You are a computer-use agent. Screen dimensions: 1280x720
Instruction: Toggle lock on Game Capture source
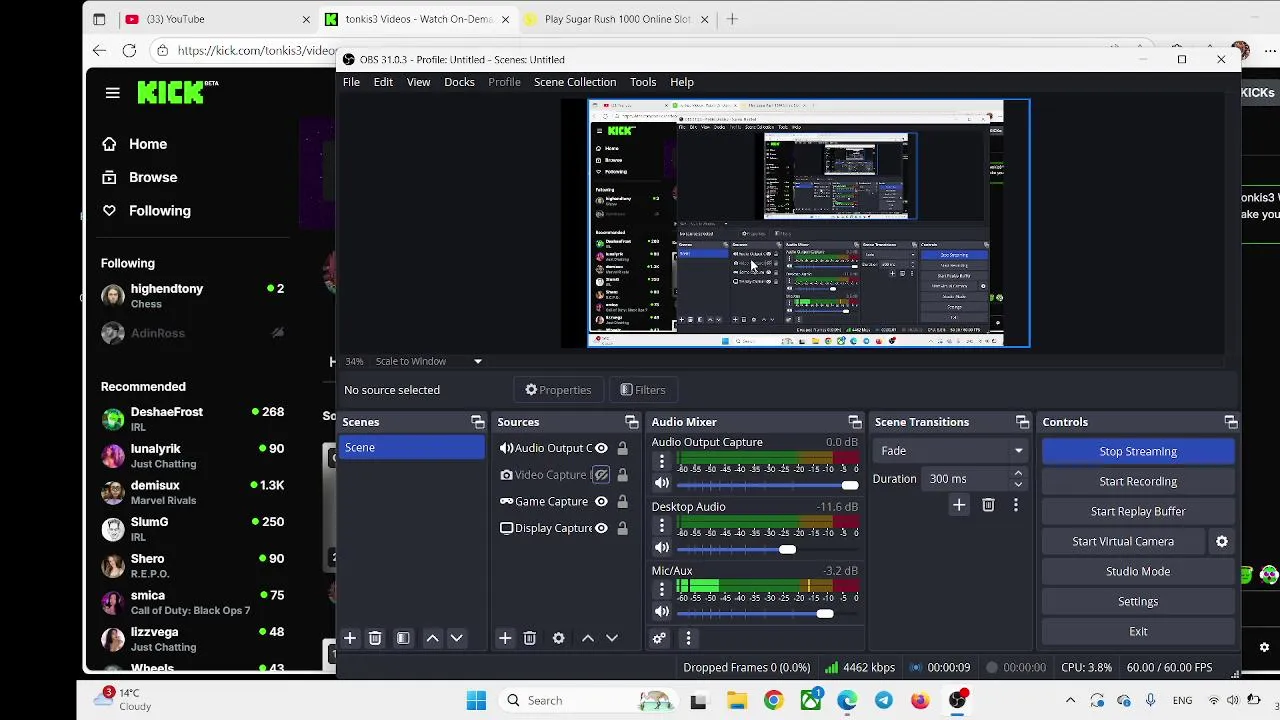(x=622, y=502)
